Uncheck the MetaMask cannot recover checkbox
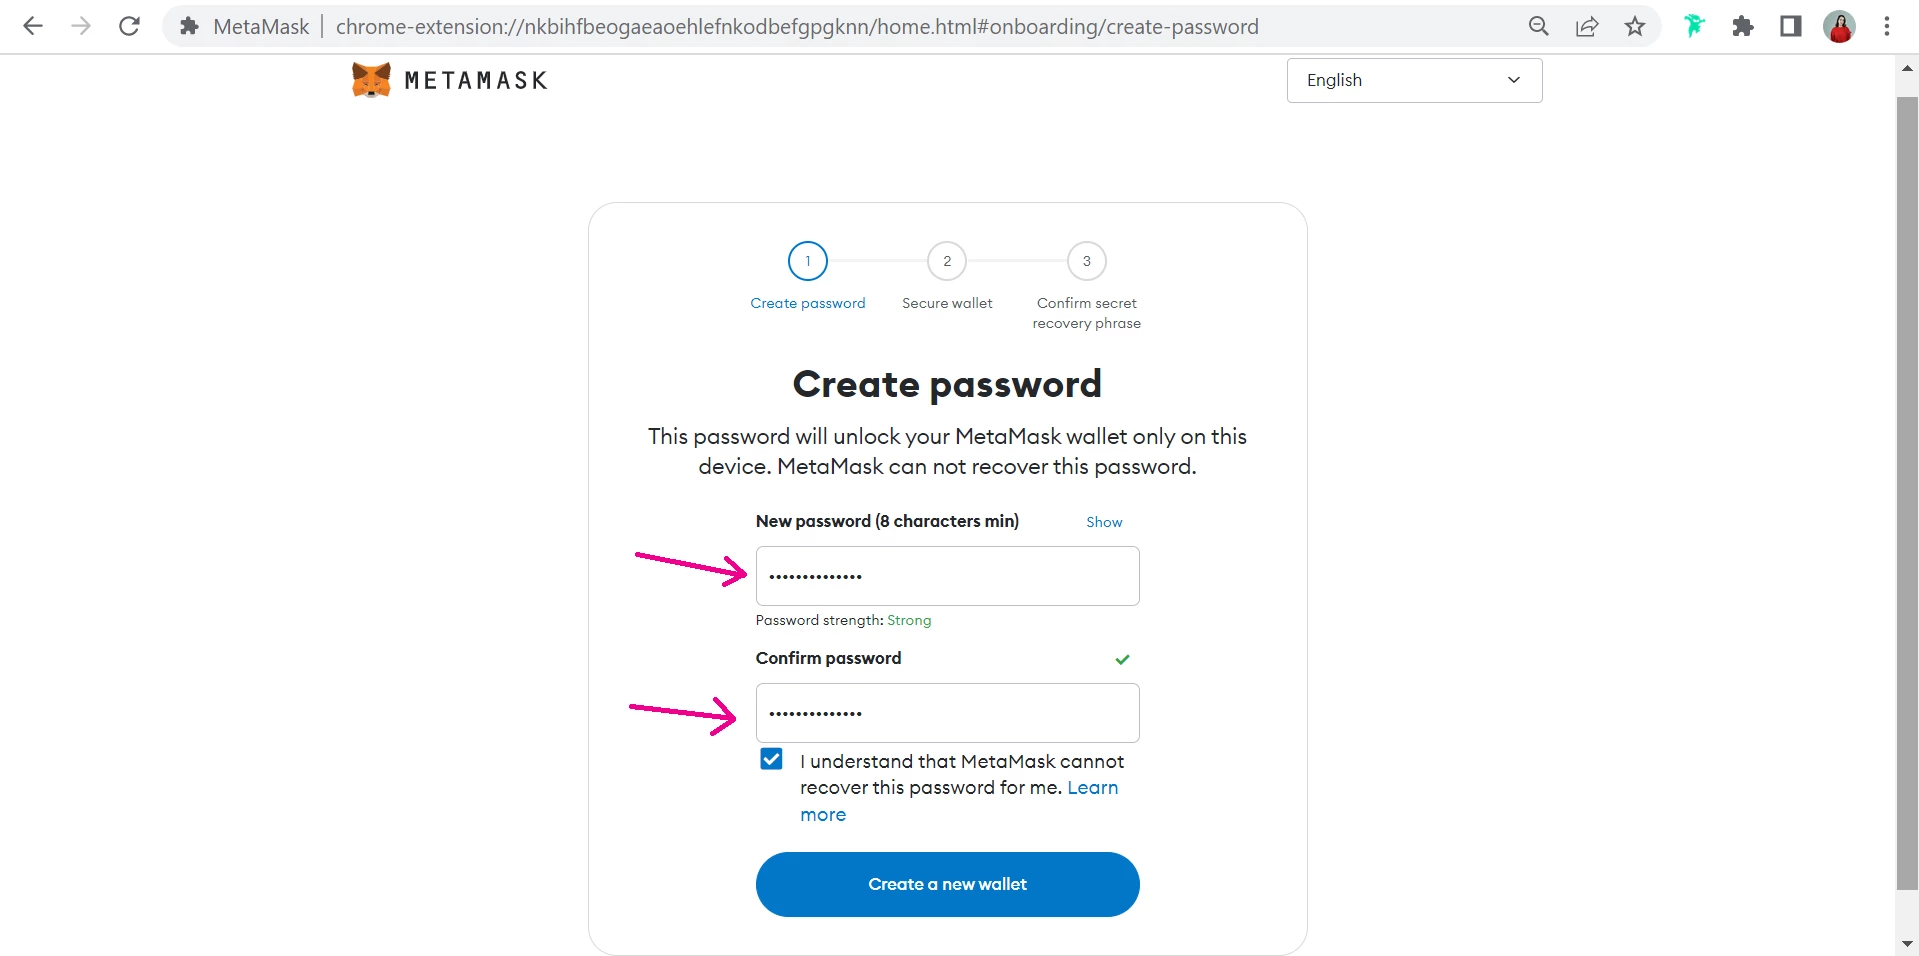Screen dimensions: 1919x956 [771, 759]
